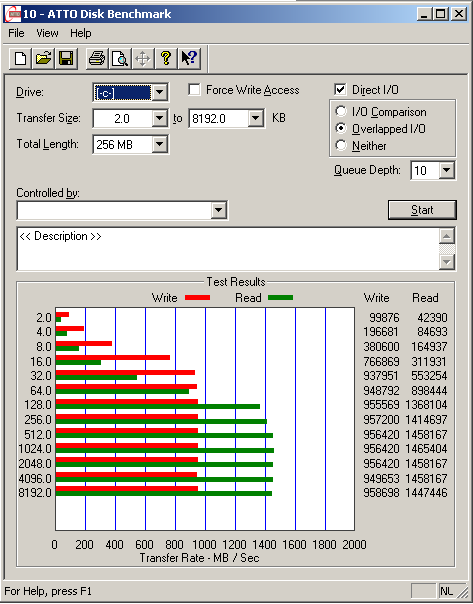Click the Start benchmark button
The image size is (473, 604).
point(422,210)
